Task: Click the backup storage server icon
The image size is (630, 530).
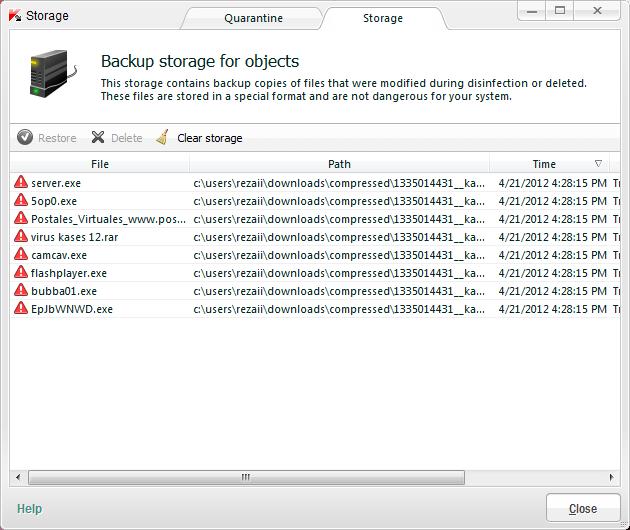Action: point(53,74)
